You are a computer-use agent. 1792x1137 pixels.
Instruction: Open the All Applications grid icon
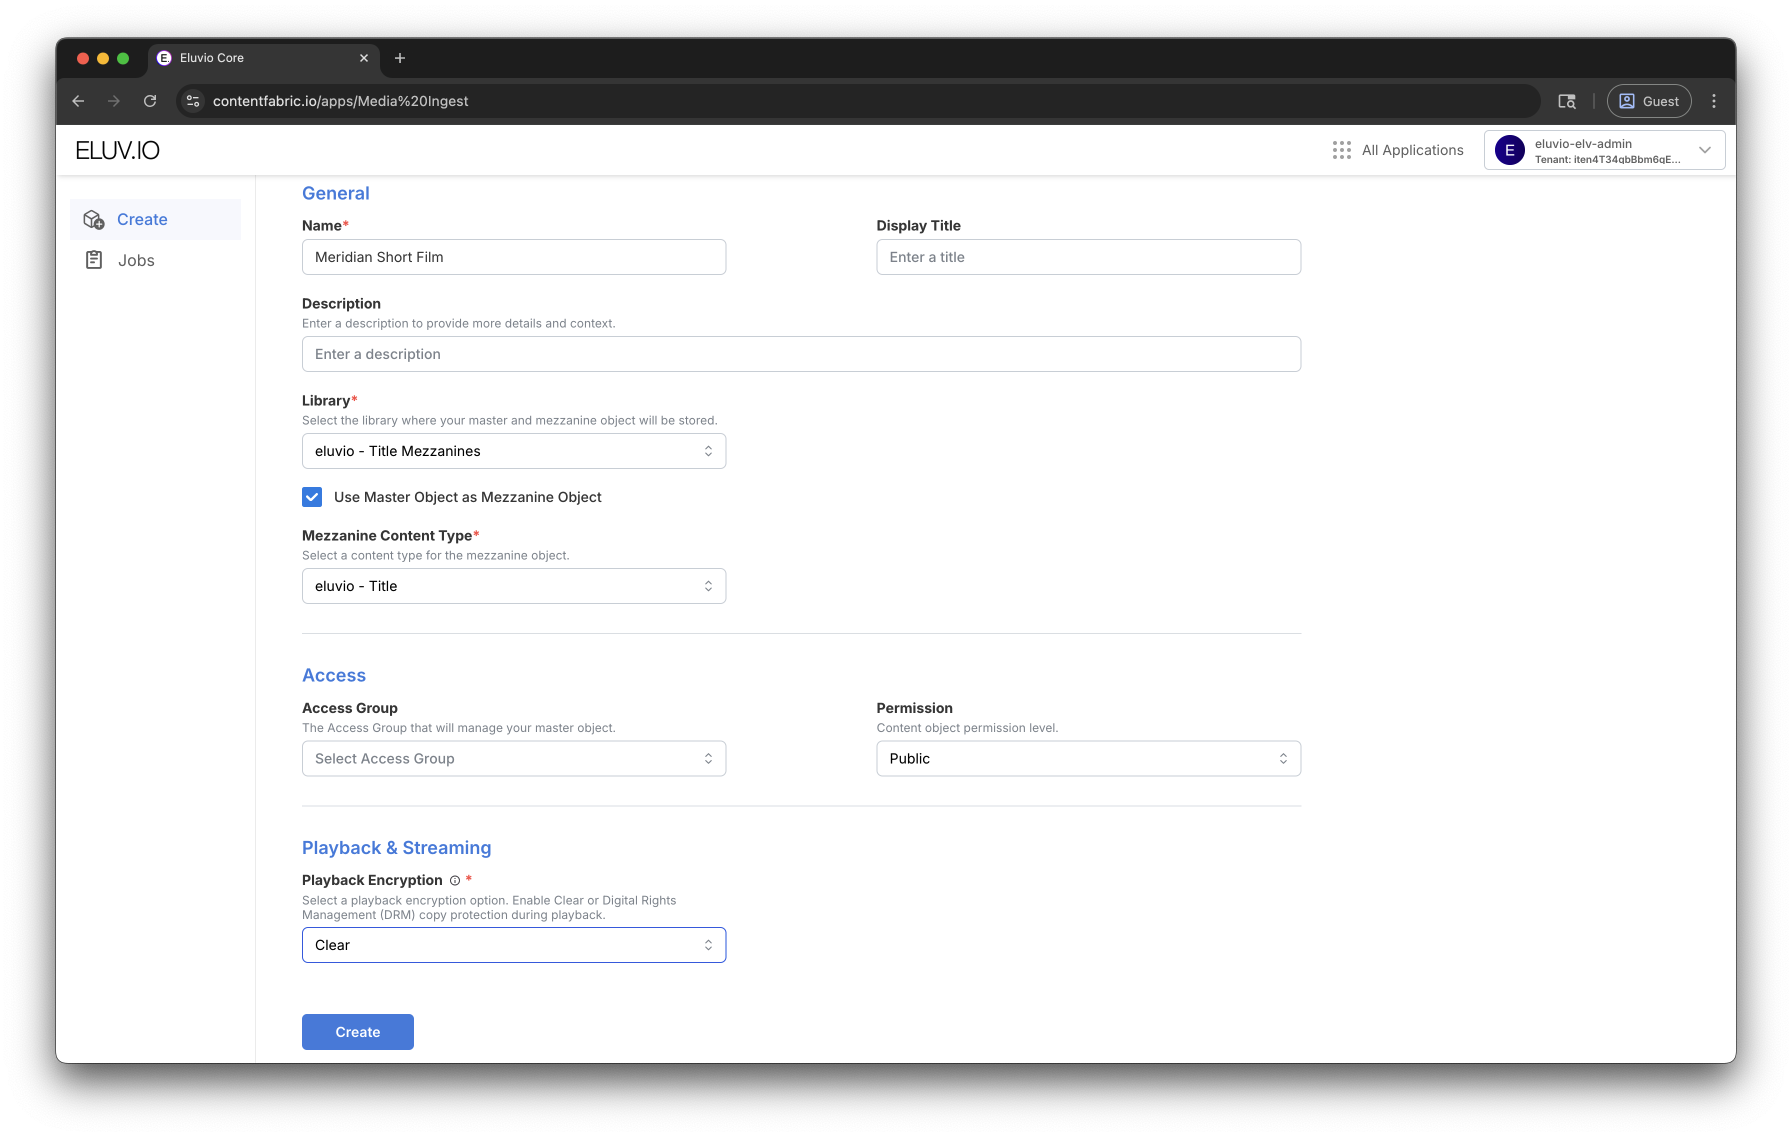(1342, 150)
